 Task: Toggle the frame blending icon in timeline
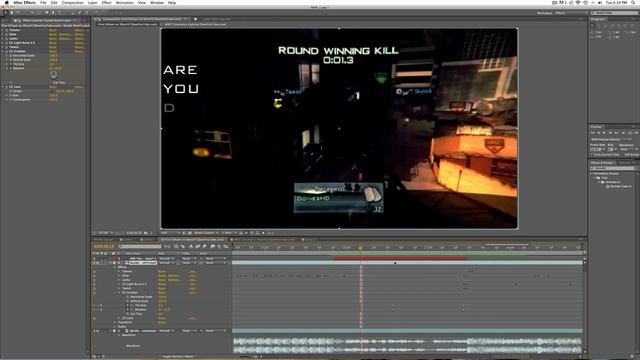click(x=198, y=247)
